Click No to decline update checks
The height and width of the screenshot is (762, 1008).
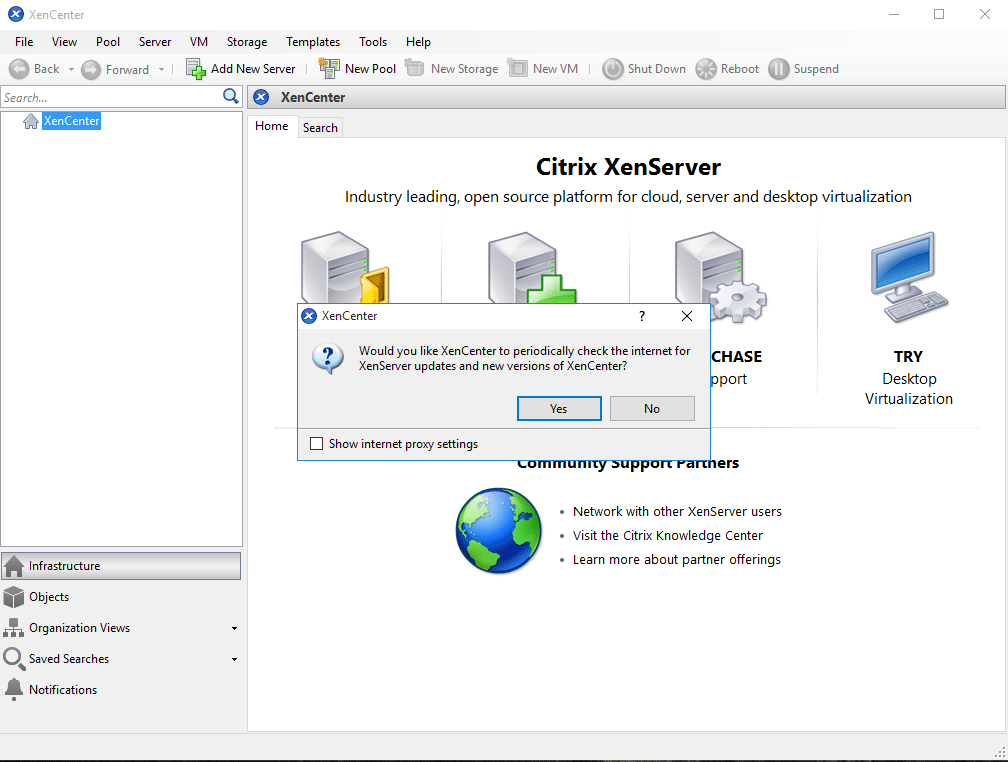652,408
